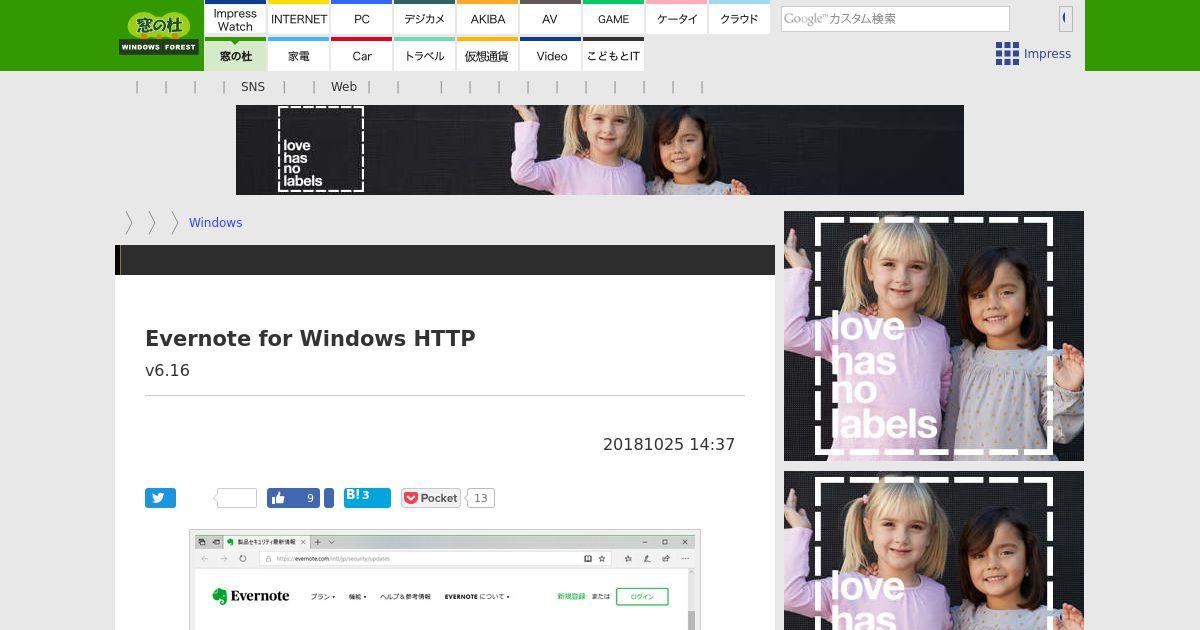Go to the AKIBA tab
The width and height of the screenshot is (1200, 630).
click(488, 18)
